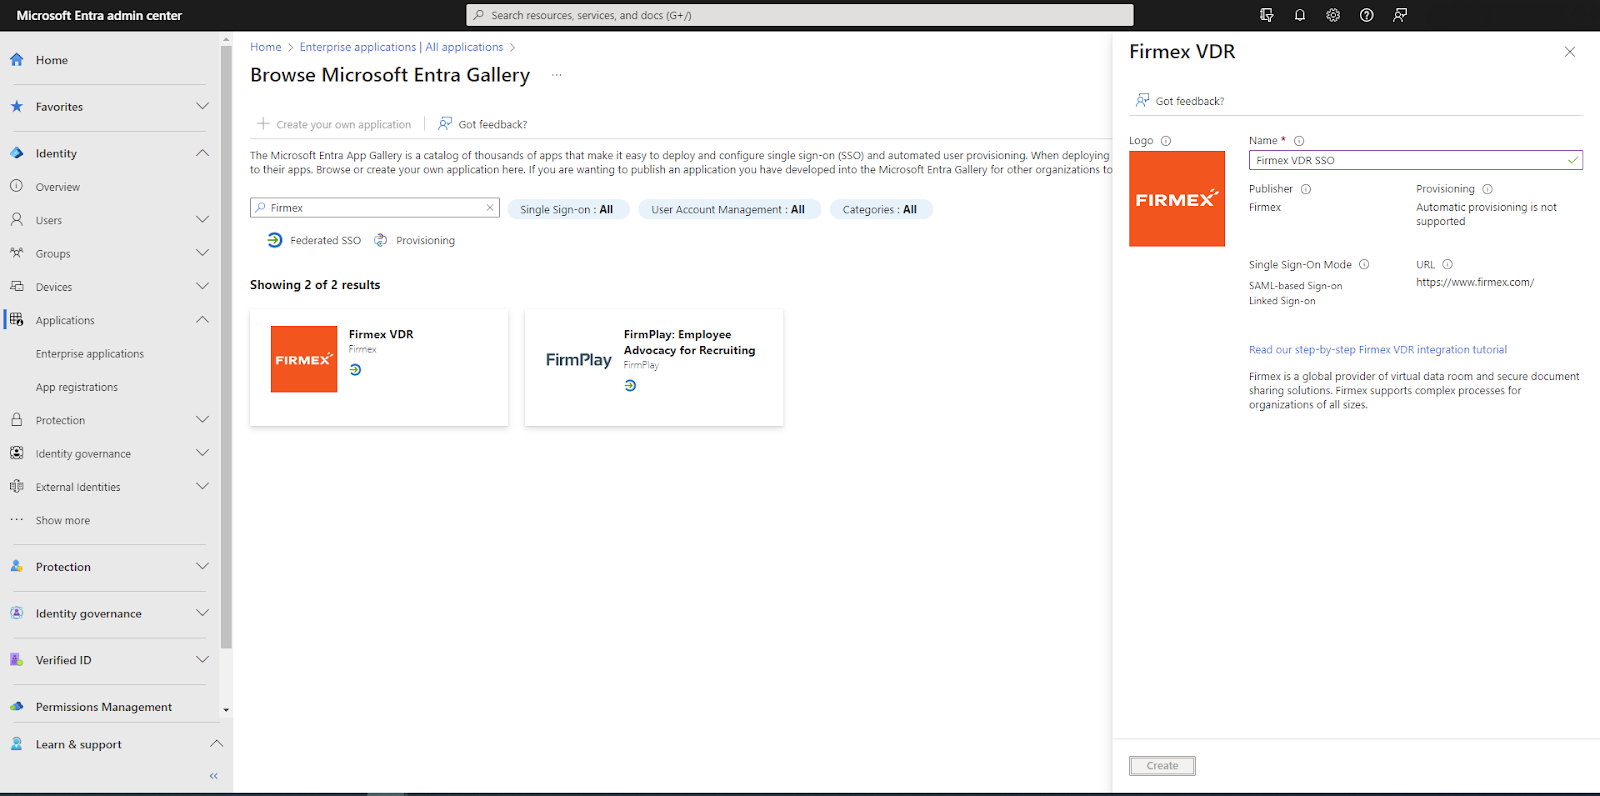The height and width of the screenshot is (796, 1600).
Task: Select the Firmex VDR app card
Action: point(379,367)
